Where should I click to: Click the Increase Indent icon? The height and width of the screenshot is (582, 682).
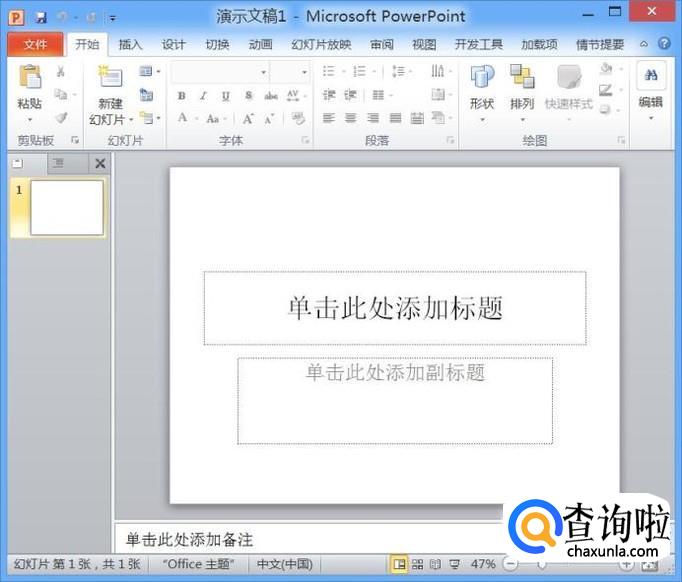[x=351, y=95]
